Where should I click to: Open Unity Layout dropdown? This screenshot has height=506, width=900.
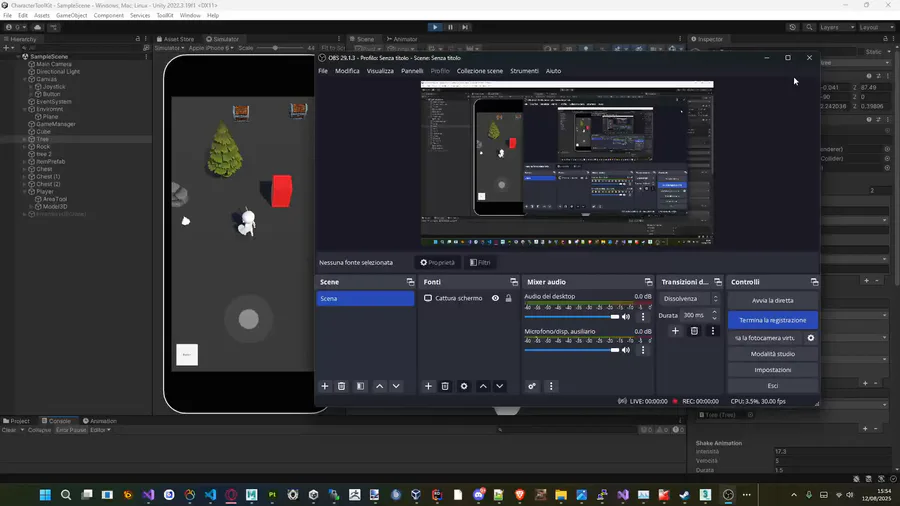coord(876,27)
